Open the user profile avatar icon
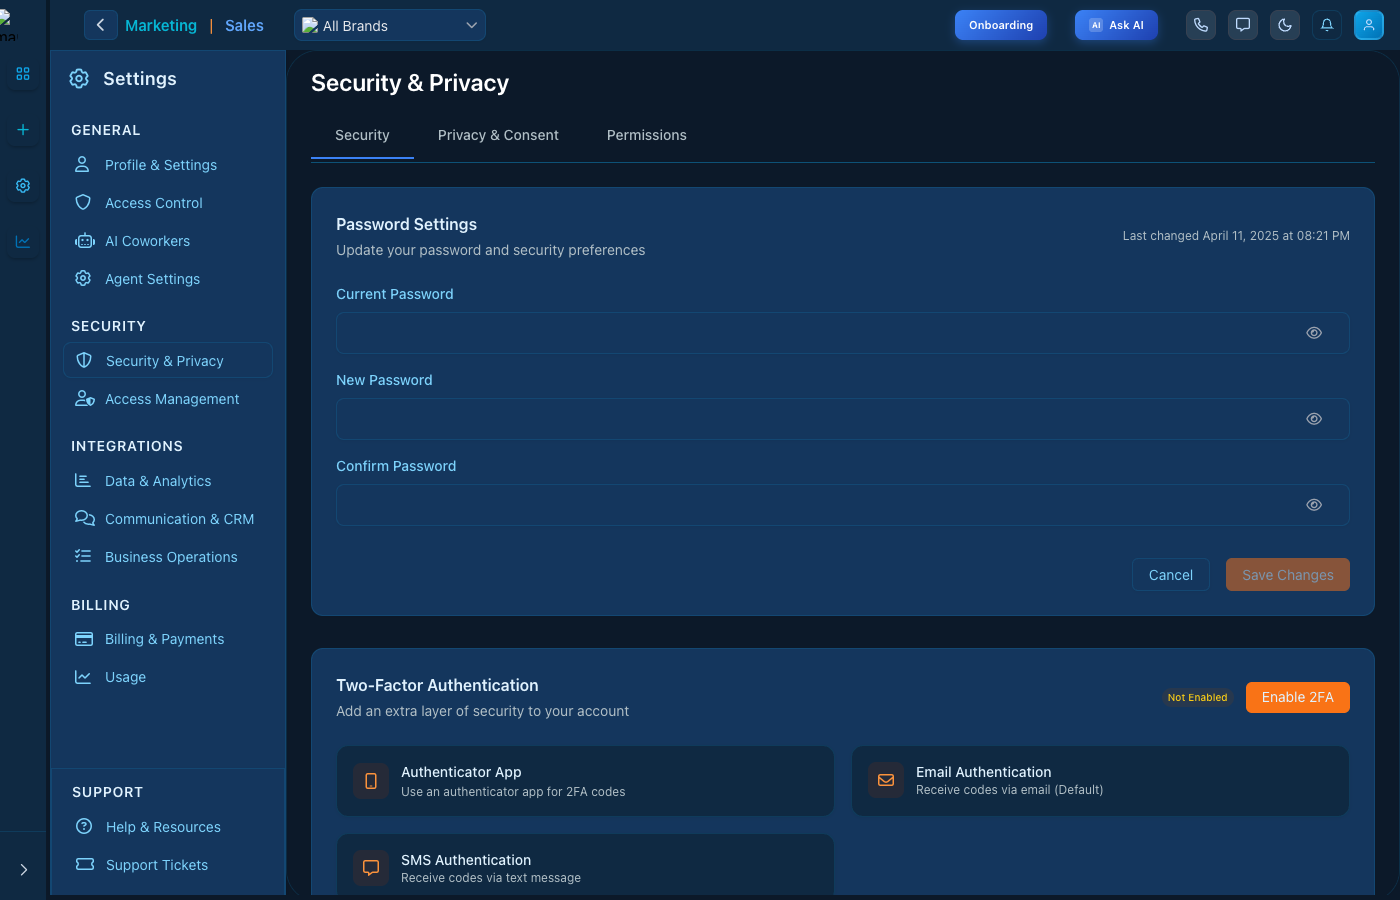The height and width of the screenshot is (900, 1400). point(1369,25)
